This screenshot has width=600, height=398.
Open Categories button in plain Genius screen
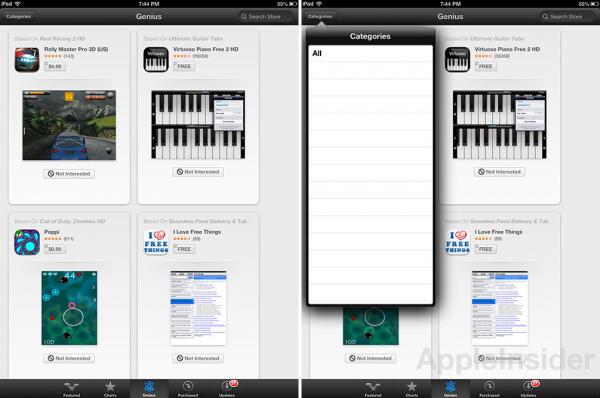pyautogui.click(x=18, y=16)
